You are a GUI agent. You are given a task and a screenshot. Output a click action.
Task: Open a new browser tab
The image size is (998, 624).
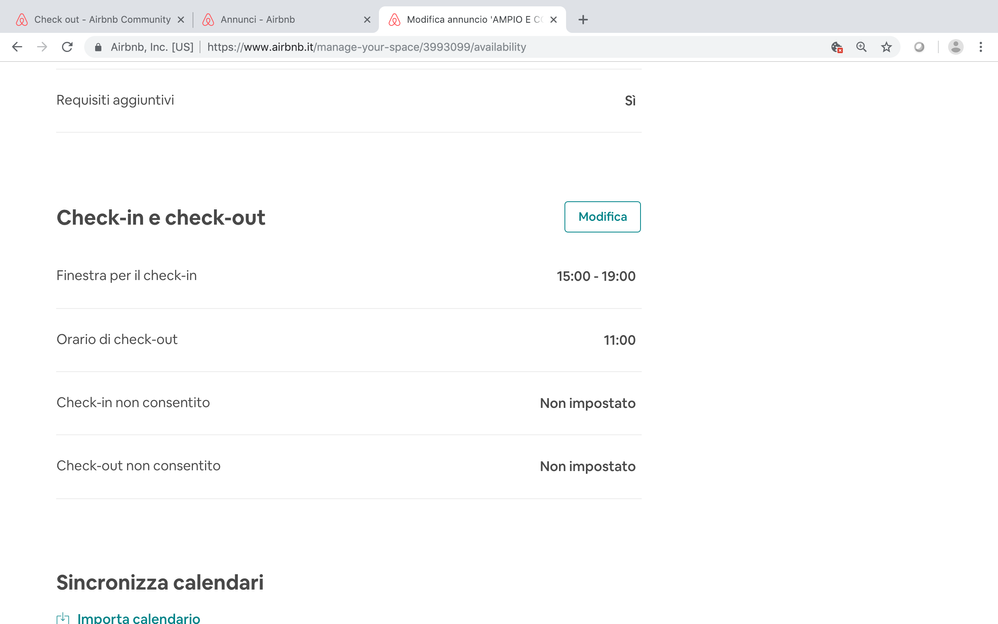tap(583, 19)
